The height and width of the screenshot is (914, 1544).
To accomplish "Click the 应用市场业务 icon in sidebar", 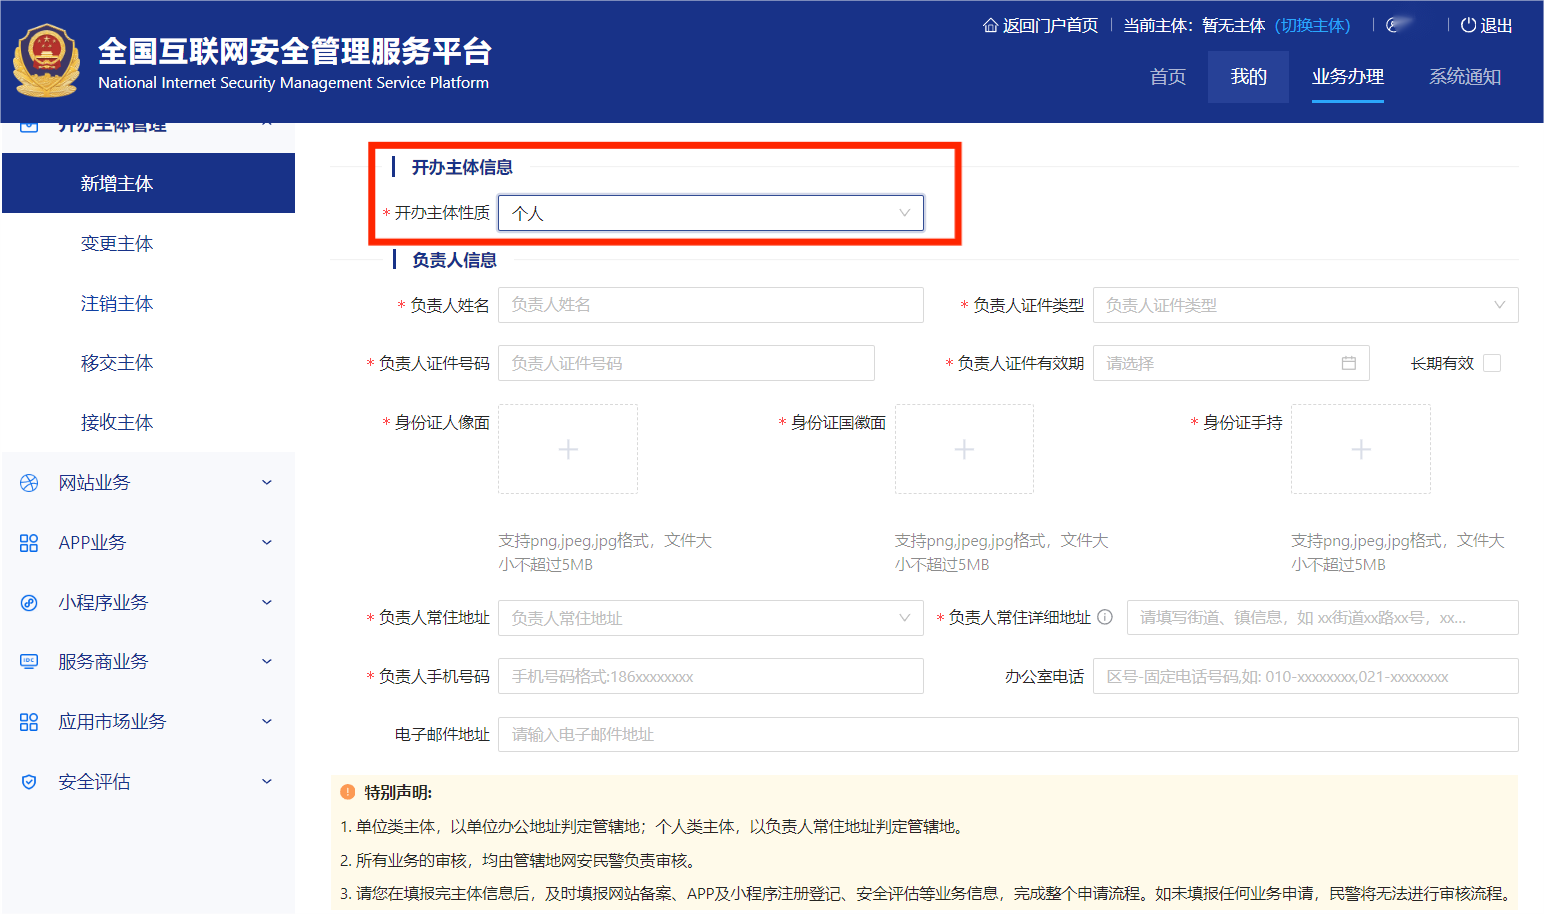I will (28, 721).
